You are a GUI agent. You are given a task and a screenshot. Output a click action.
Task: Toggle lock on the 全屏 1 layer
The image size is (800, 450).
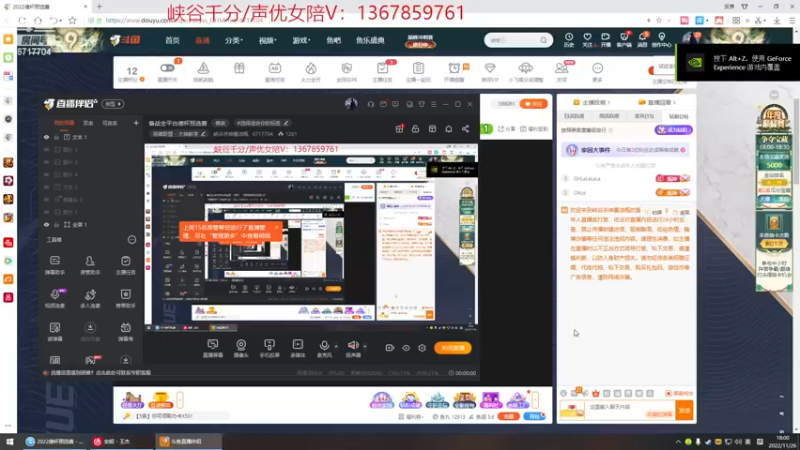57,224
